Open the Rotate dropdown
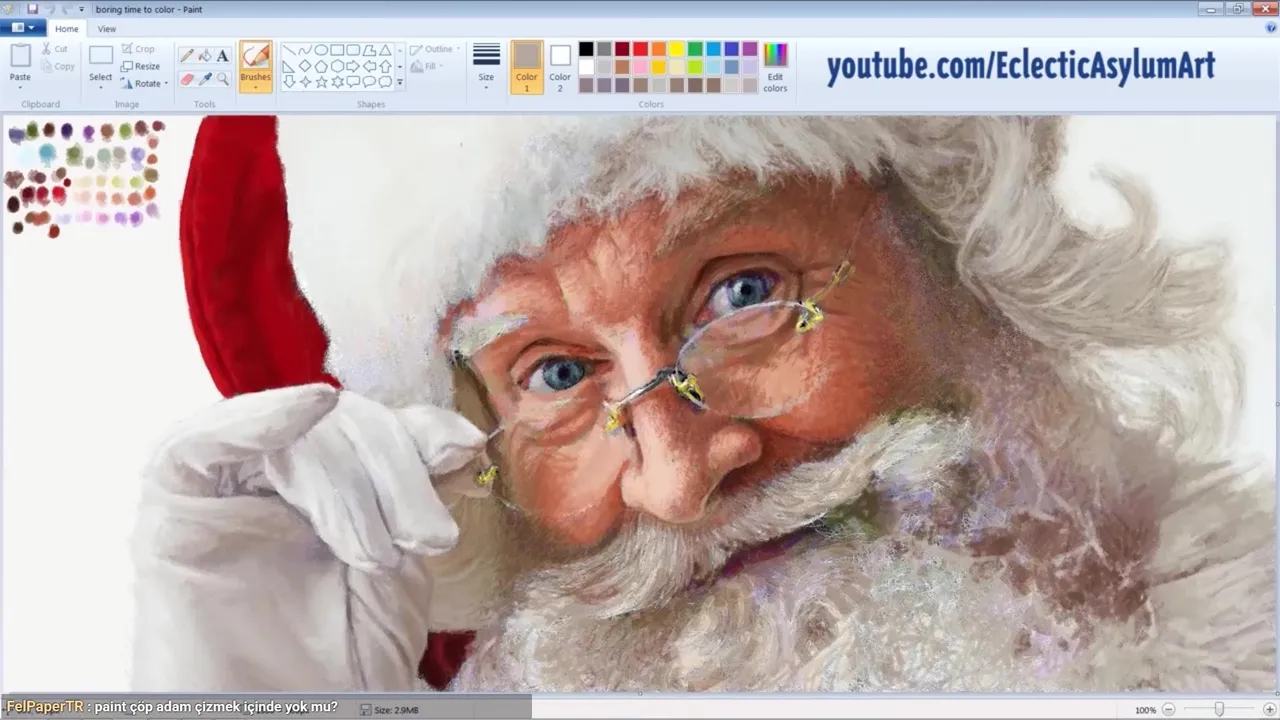This screenshot has width=1280, height=720. [x=144, y=83]
